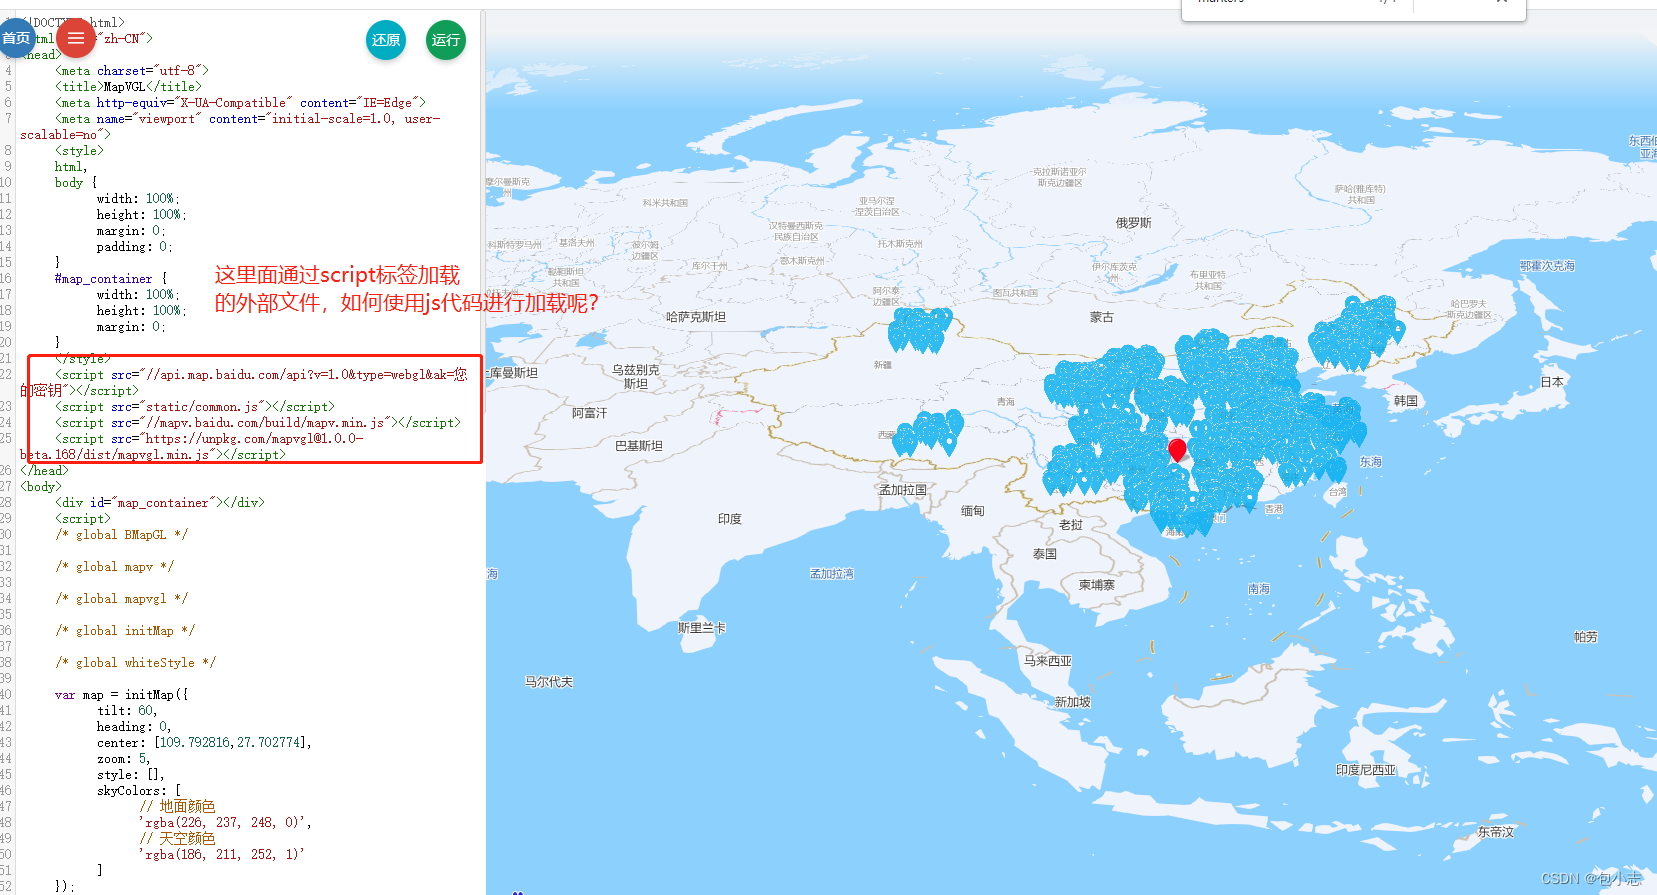The image size is (1657, 895).
Task: Click the 新疆 region label
Action: point(883,365)
